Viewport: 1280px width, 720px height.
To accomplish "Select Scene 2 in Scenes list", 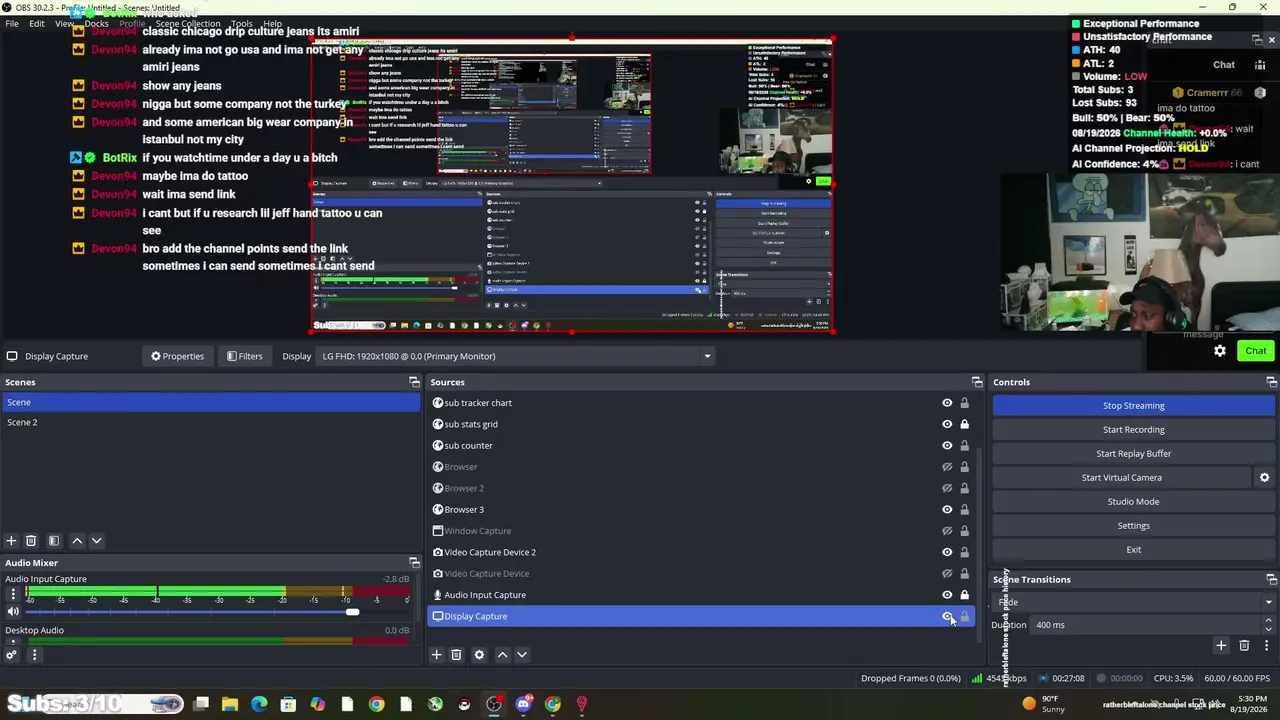I will 210,422.
